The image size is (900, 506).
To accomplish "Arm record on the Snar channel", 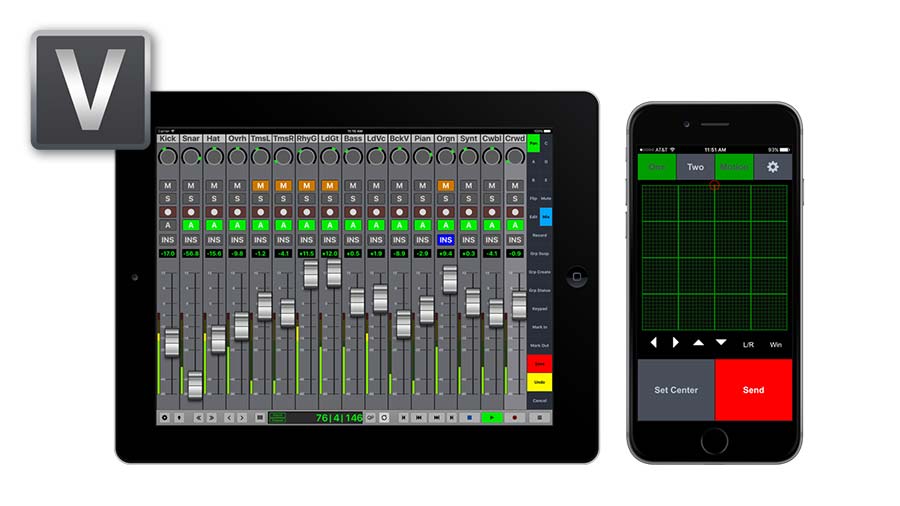I will 191,212.
